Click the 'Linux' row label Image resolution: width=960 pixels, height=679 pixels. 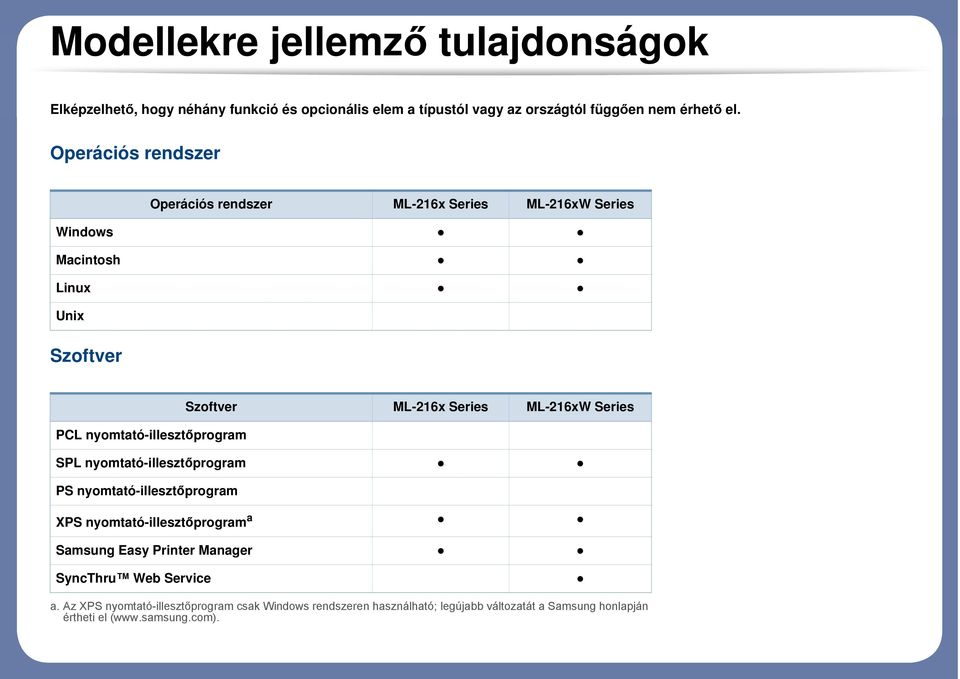coord(73,288)
